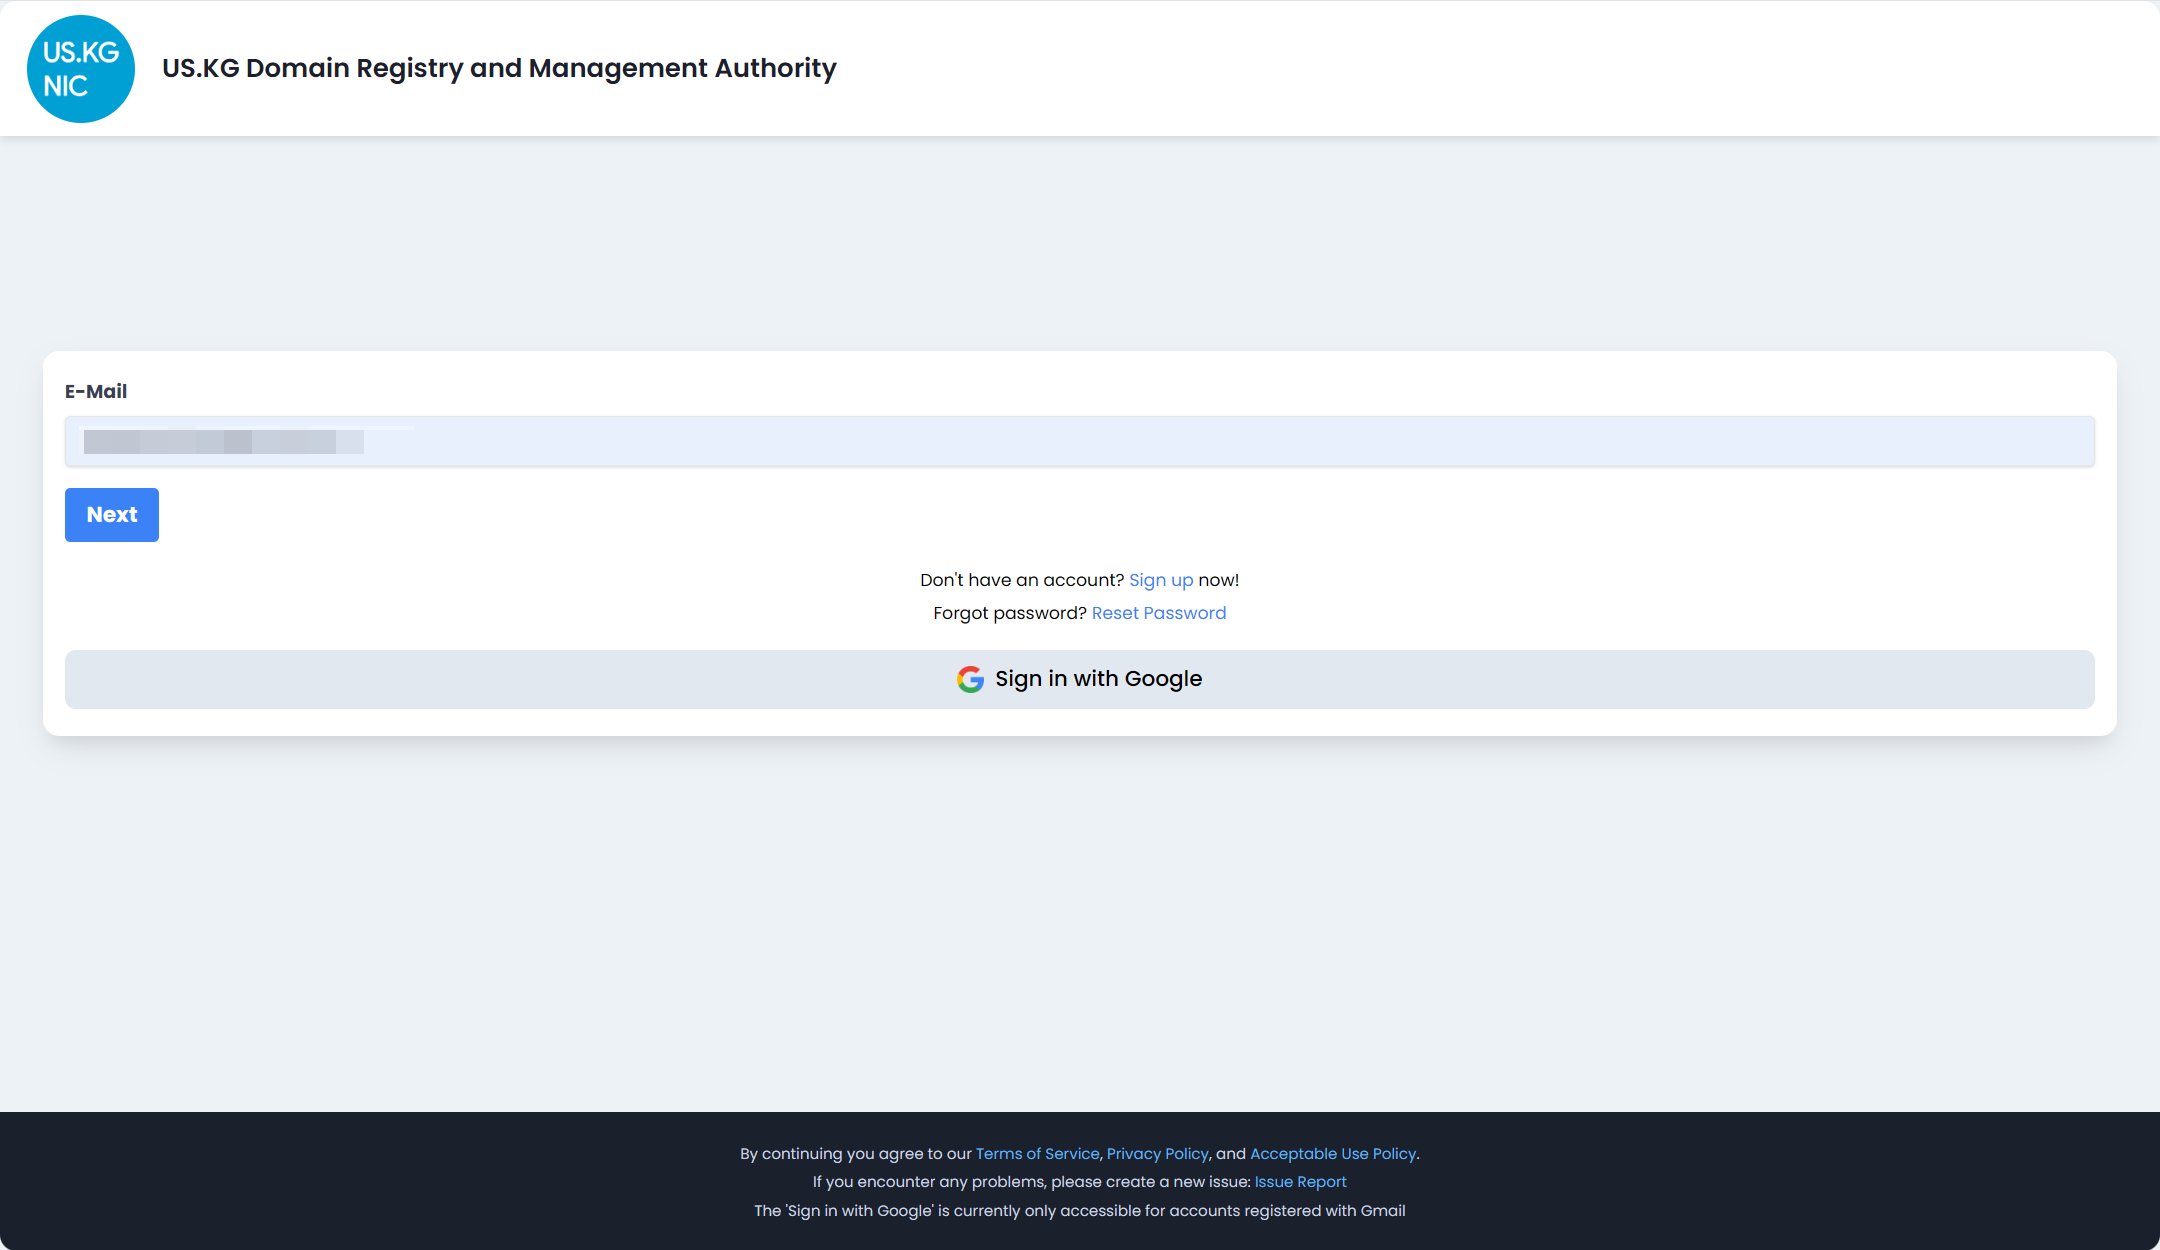Click the Google G logo icon
Screen dimensions: 2160x1250
[x=970, y=679]
